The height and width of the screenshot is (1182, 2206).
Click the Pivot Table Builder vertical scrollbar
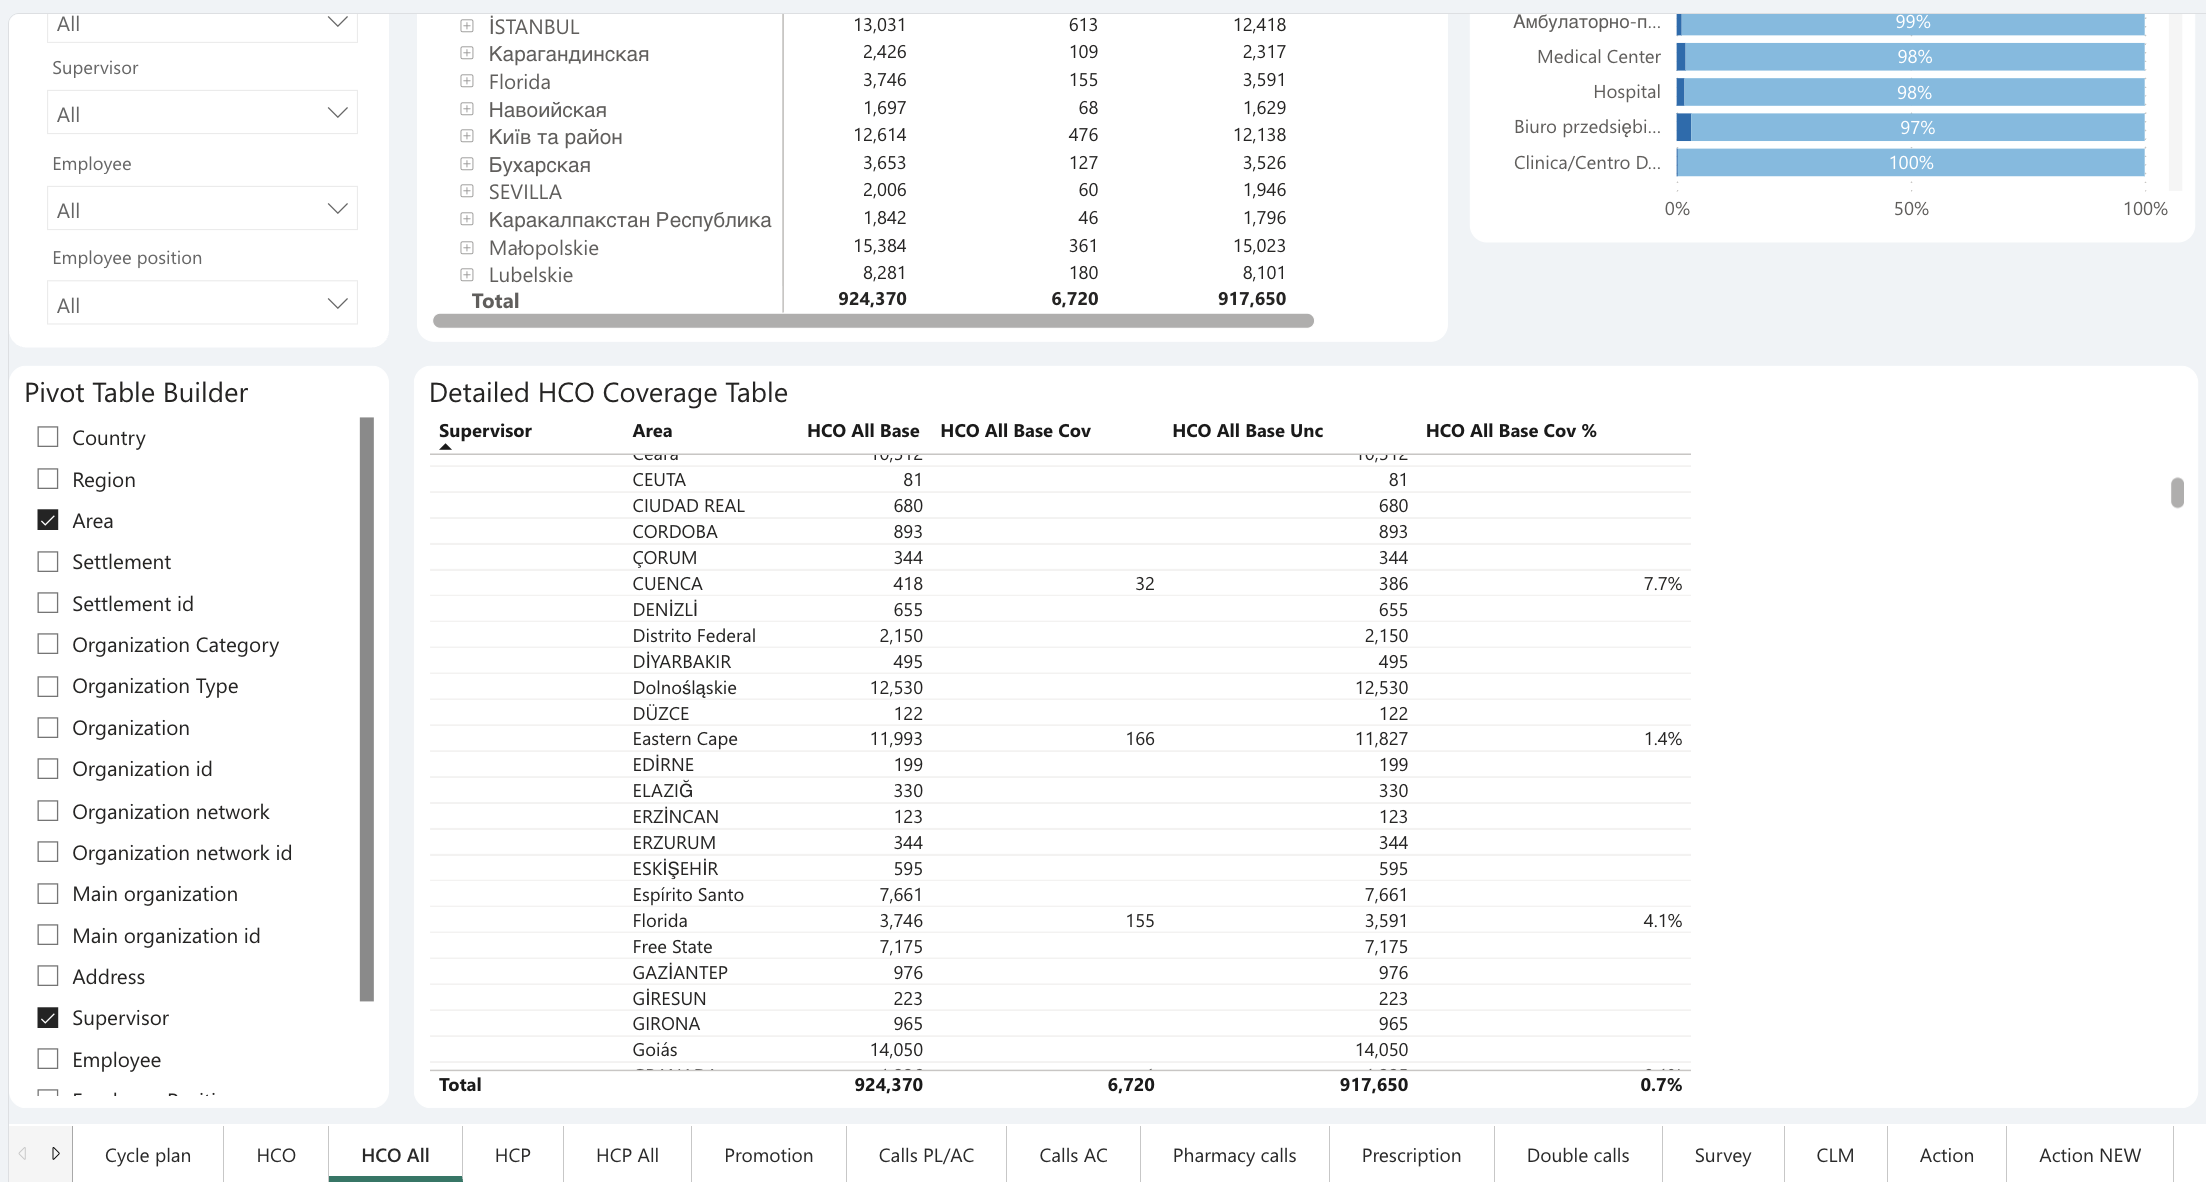[x=367, y=709]
